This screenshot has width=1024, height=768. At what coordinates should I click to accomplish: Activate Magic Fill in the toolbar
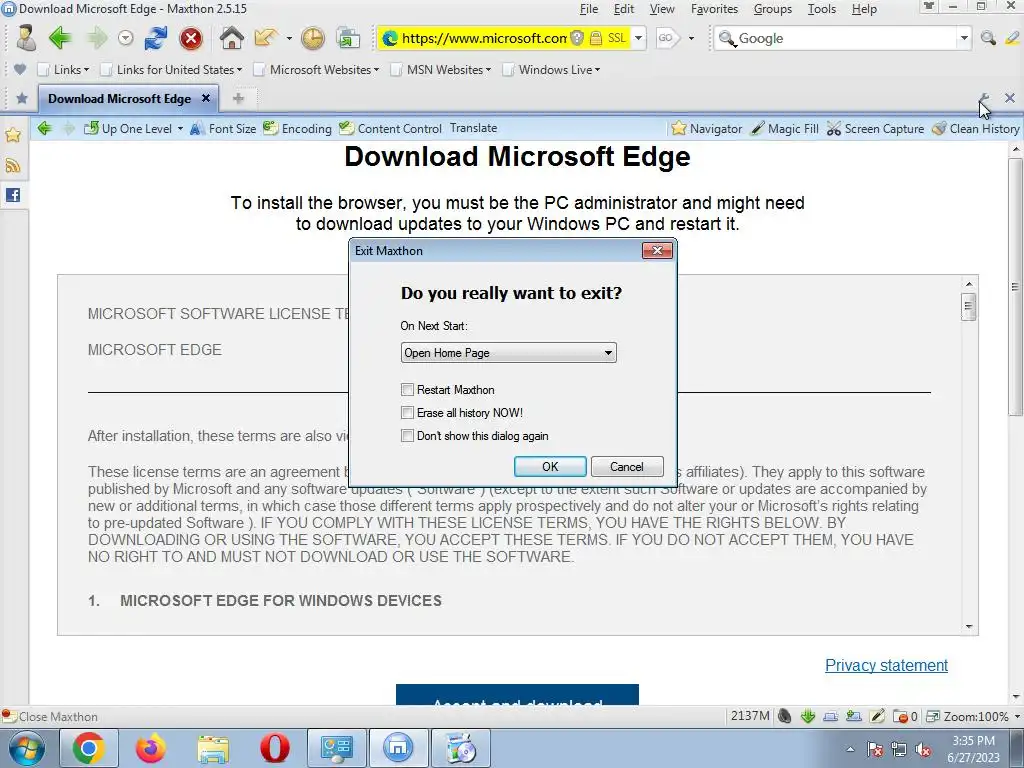tap(785, 129)
